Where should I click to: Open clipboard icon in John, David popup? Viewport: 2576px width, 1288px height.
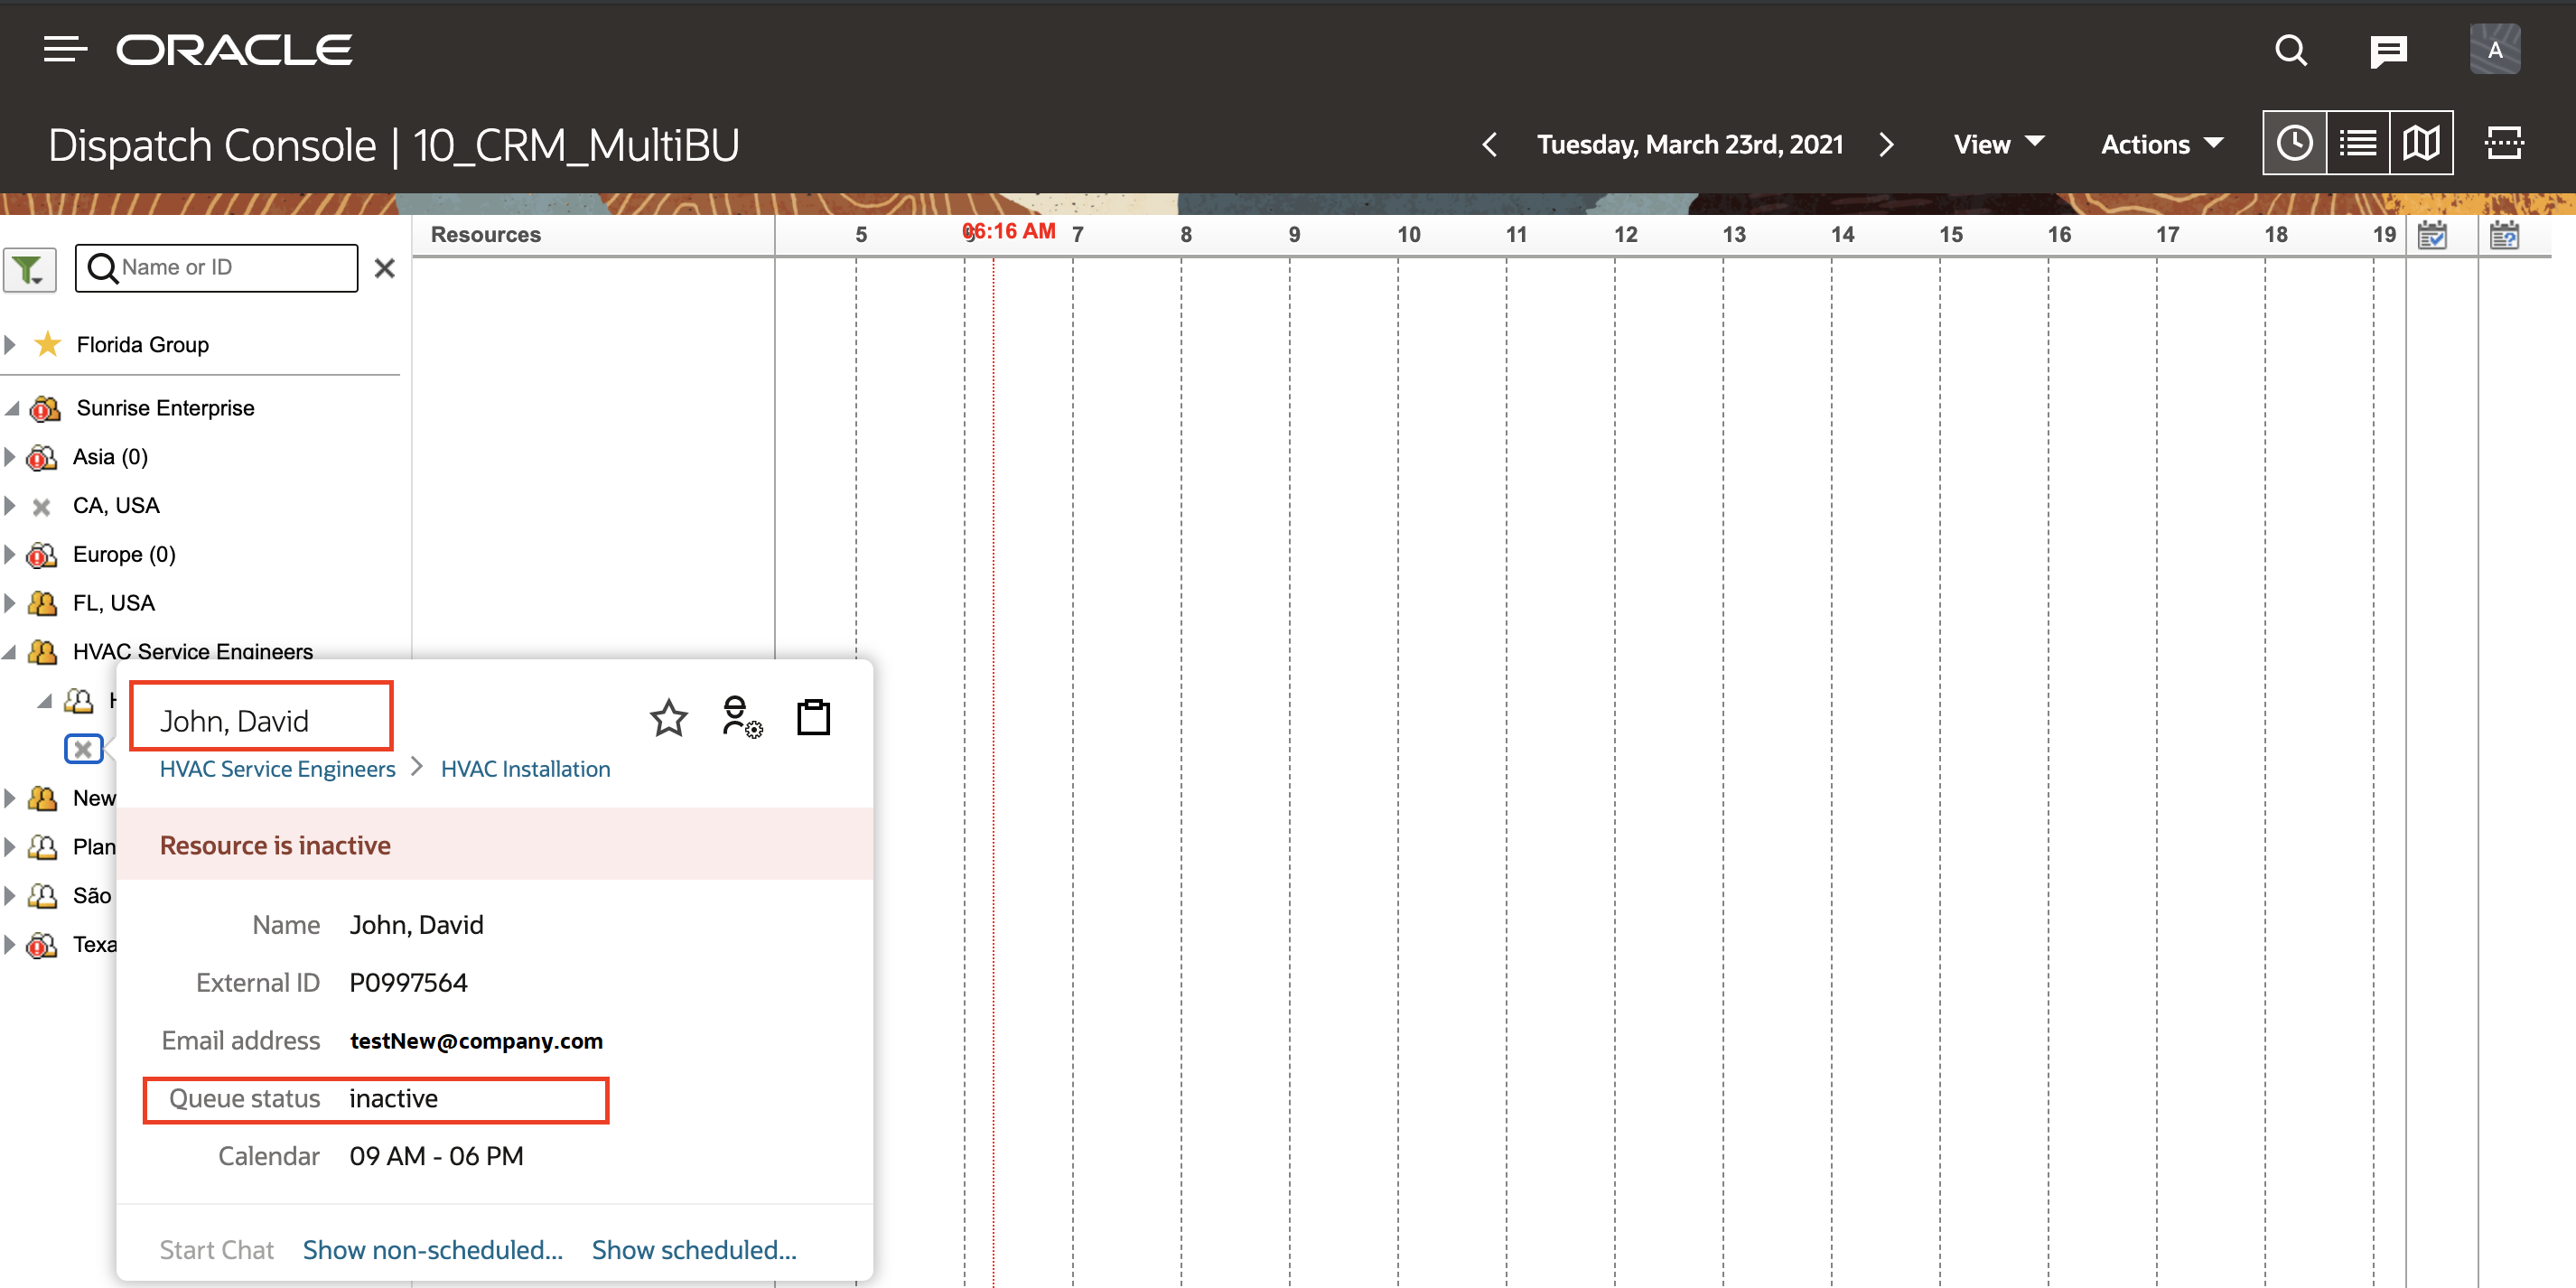point(813,717)
